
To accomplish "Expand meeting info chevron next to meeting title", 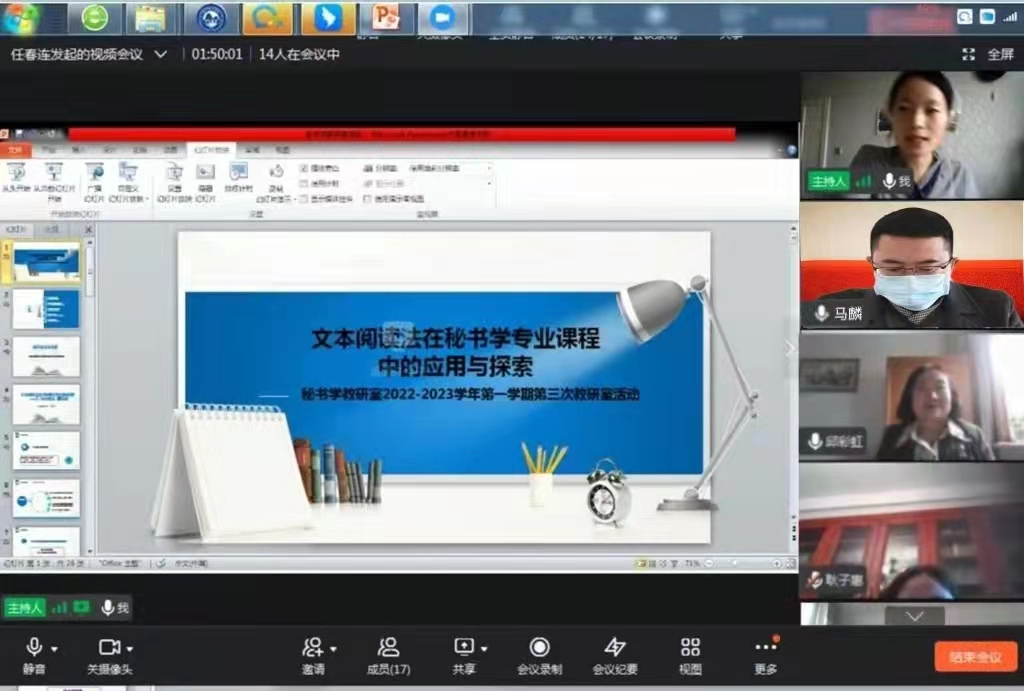I will tap(160, 54).
